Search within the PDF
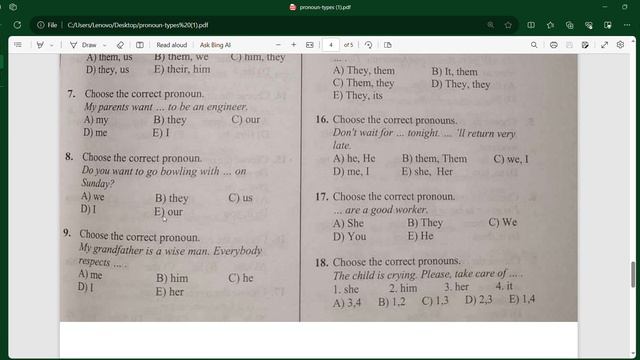 (534, 45)
